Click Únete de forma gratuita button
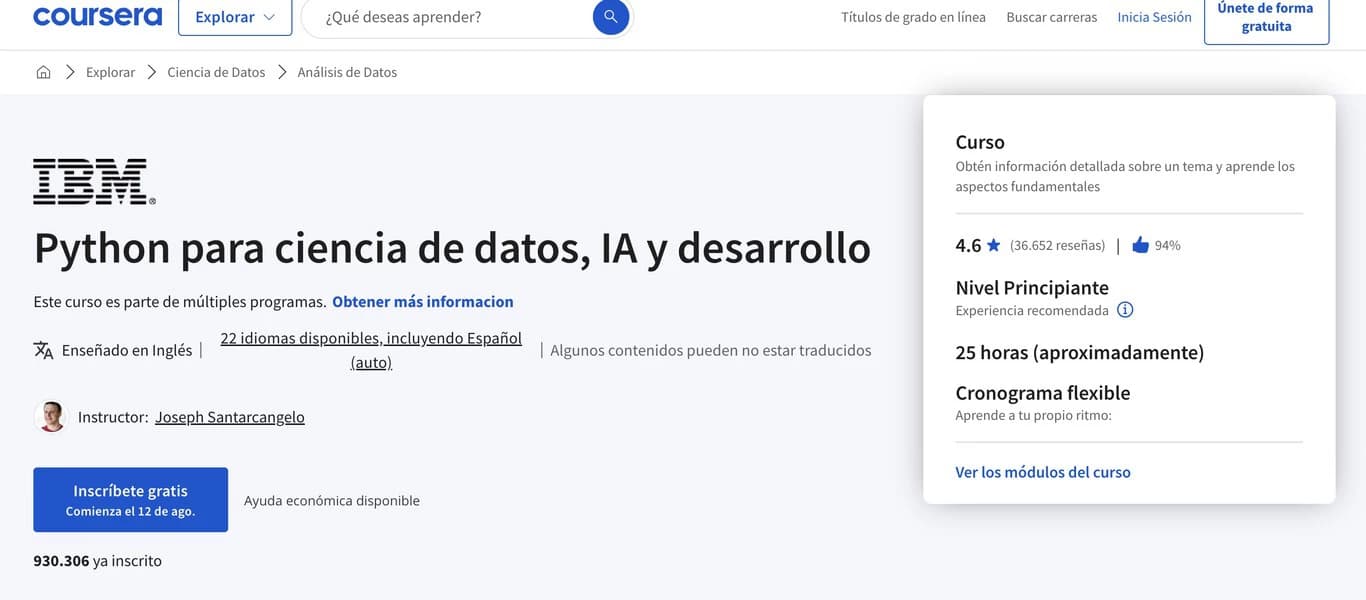 click(x=1266, y=18)
